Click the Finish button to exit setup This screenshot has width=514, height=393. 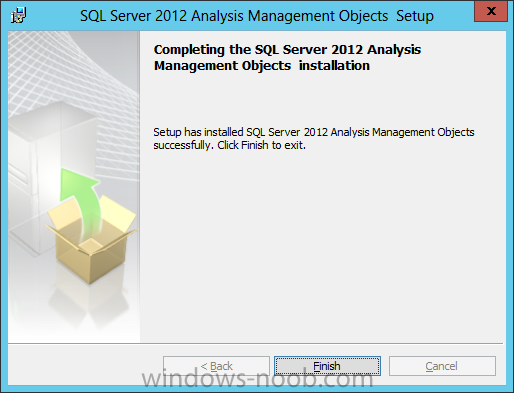tap(327, 366)
